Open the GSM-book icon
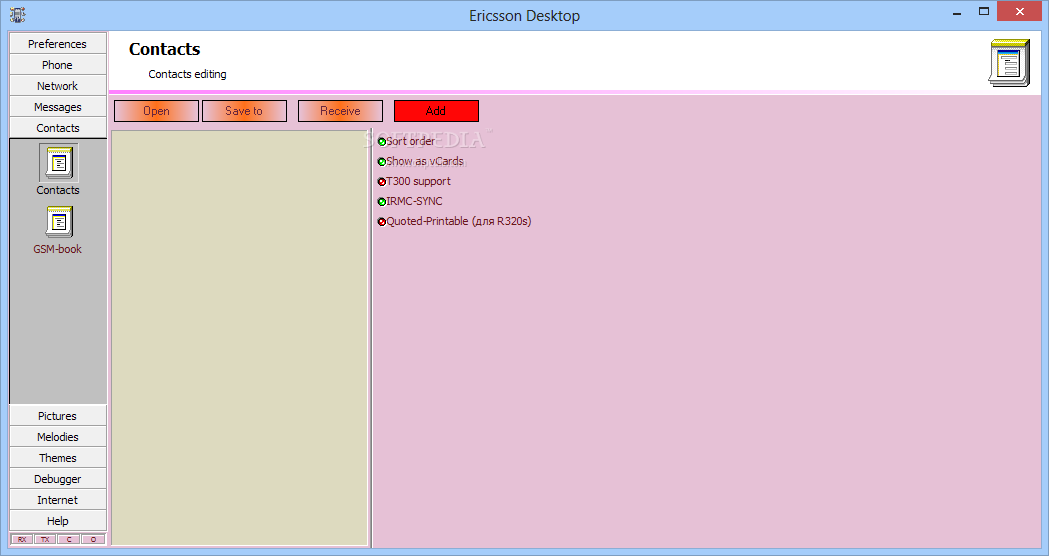 (58, 221)
